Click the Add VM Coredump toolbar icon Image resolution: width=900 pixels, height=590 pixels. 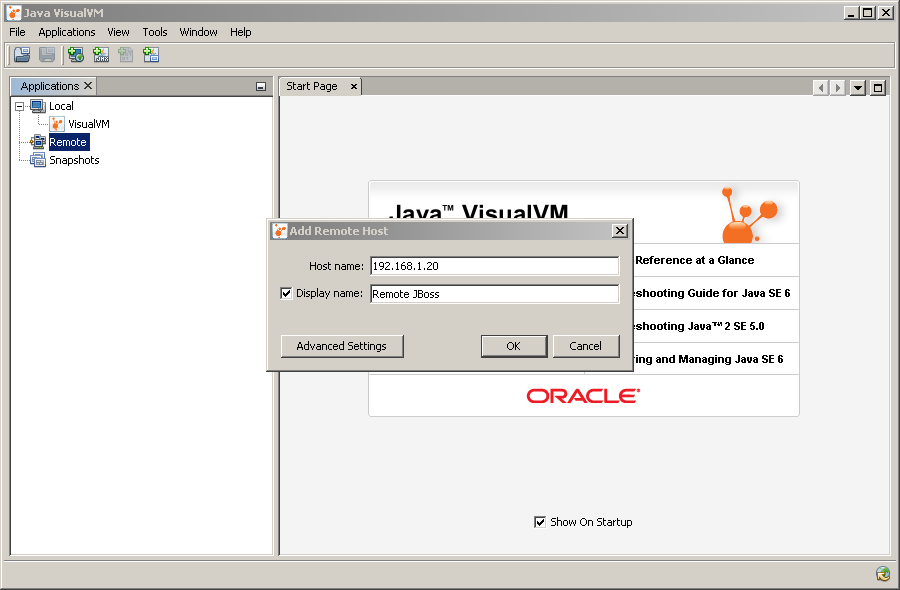coord(151,55)
